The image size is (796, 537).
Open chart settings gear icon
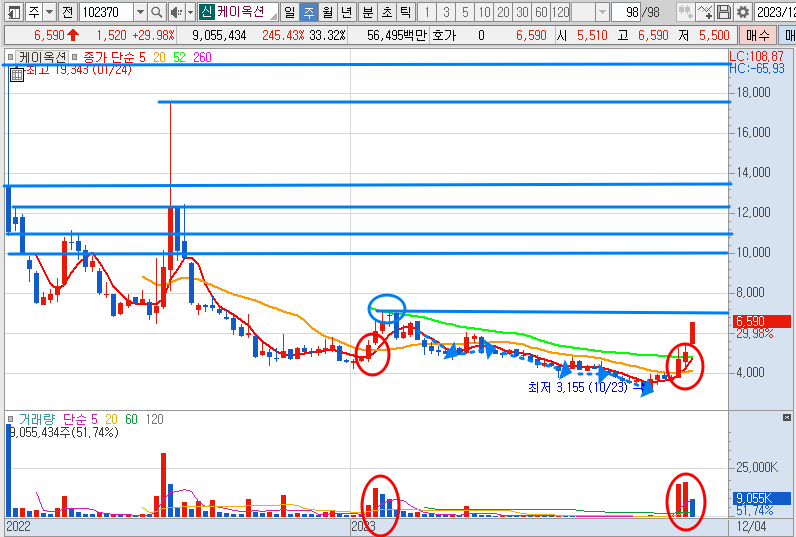(x=742, y=12)
